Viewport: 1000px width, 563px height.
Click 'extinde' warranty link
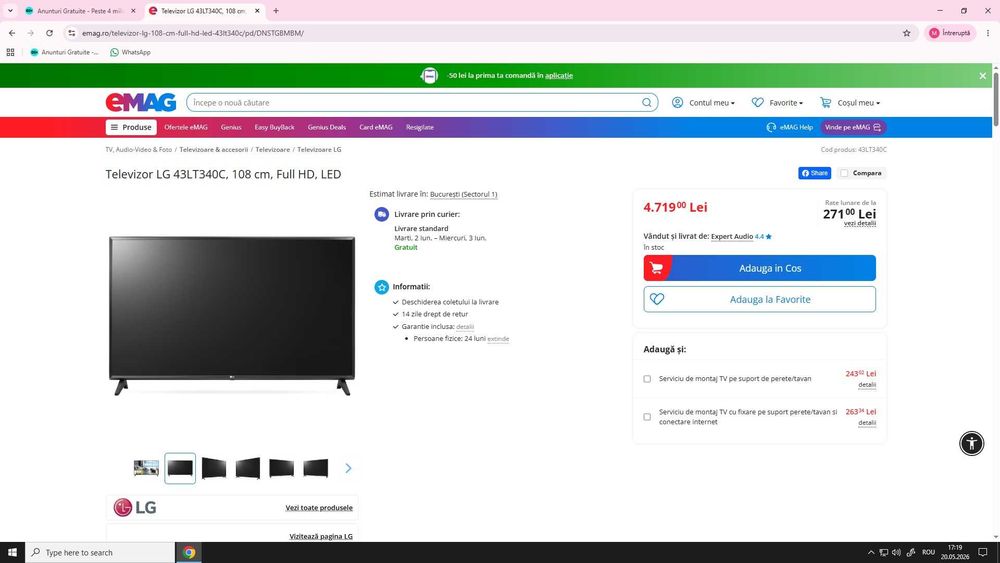pos(498,339)
